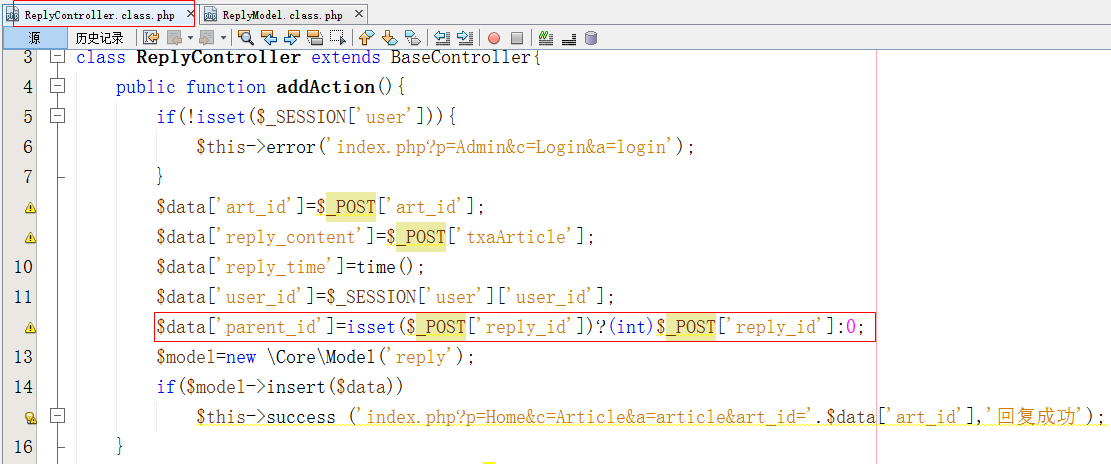Toggle Rectangular Selection mode
1111x464 pixels.
tap(337, 38)
